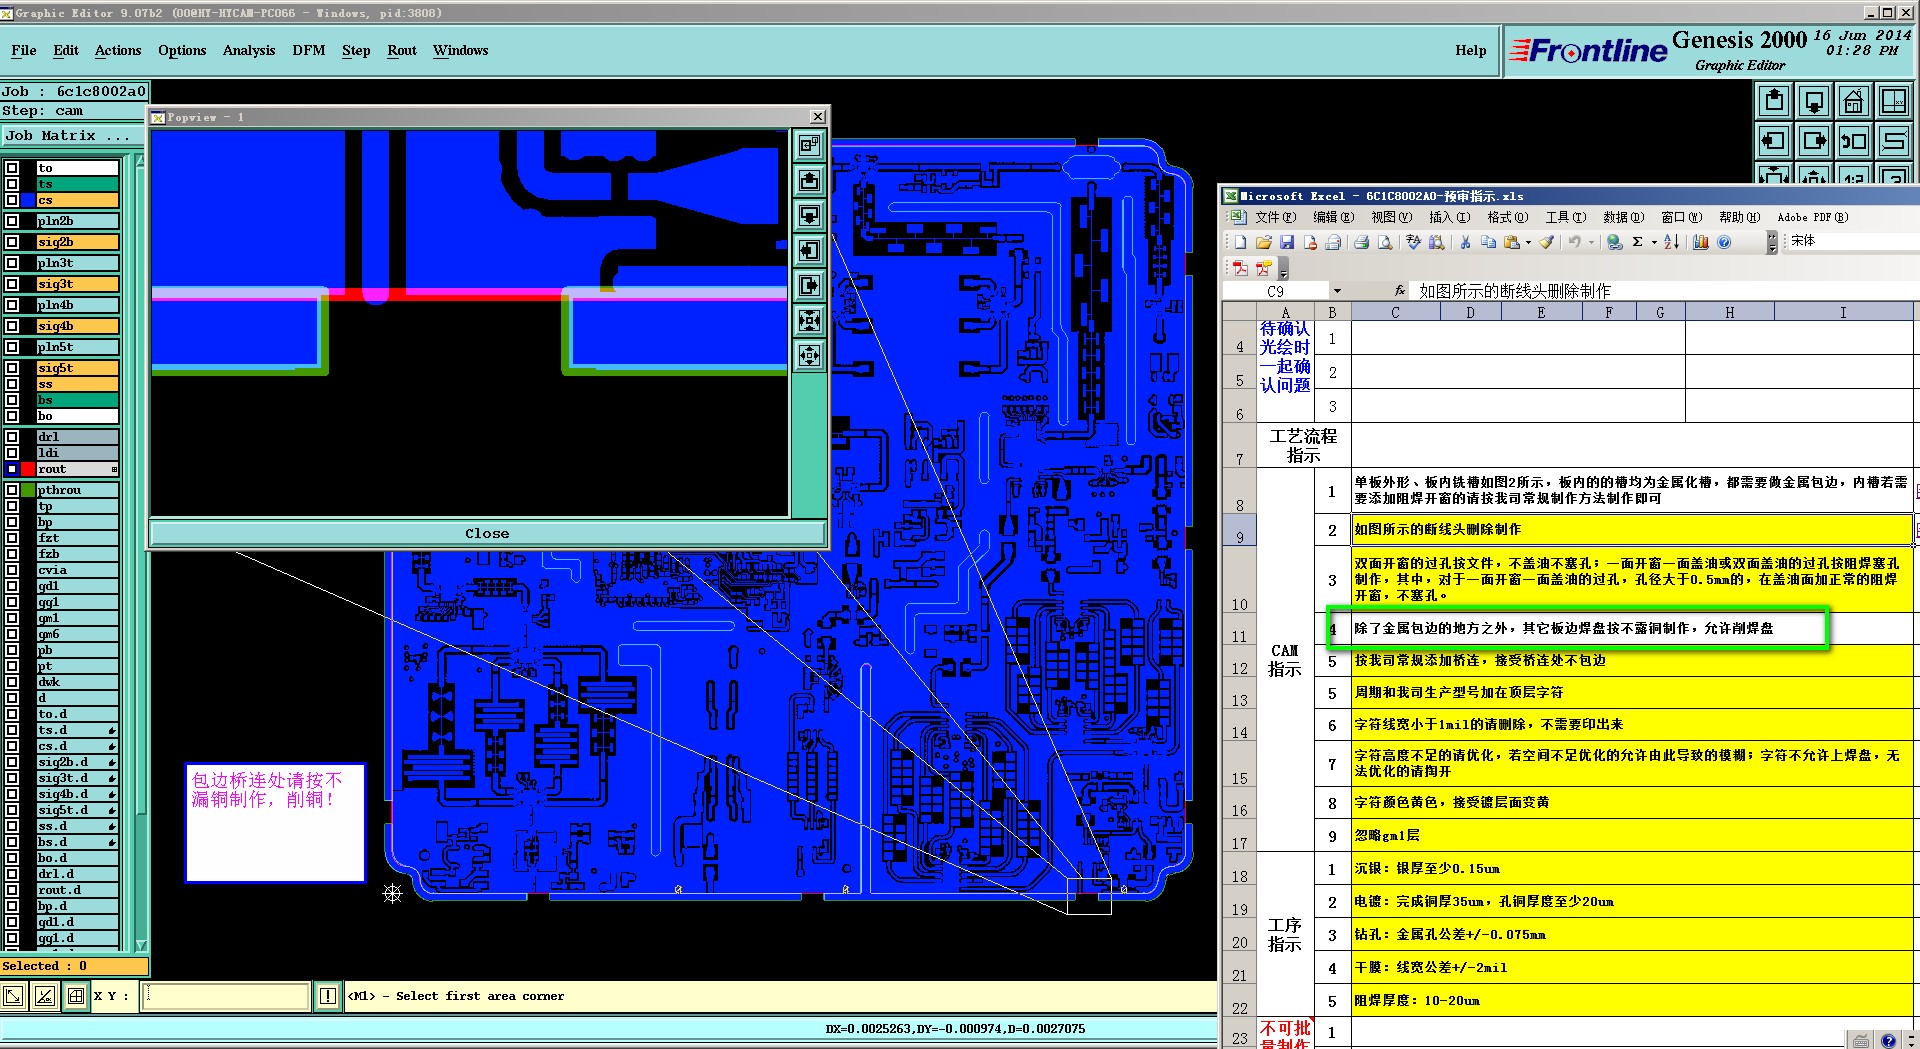Image resolution: width=1920 pixels, height=1049 pixels.
Task: Open Excel font name box 宋体
Action: click(x=1852, y=241)
